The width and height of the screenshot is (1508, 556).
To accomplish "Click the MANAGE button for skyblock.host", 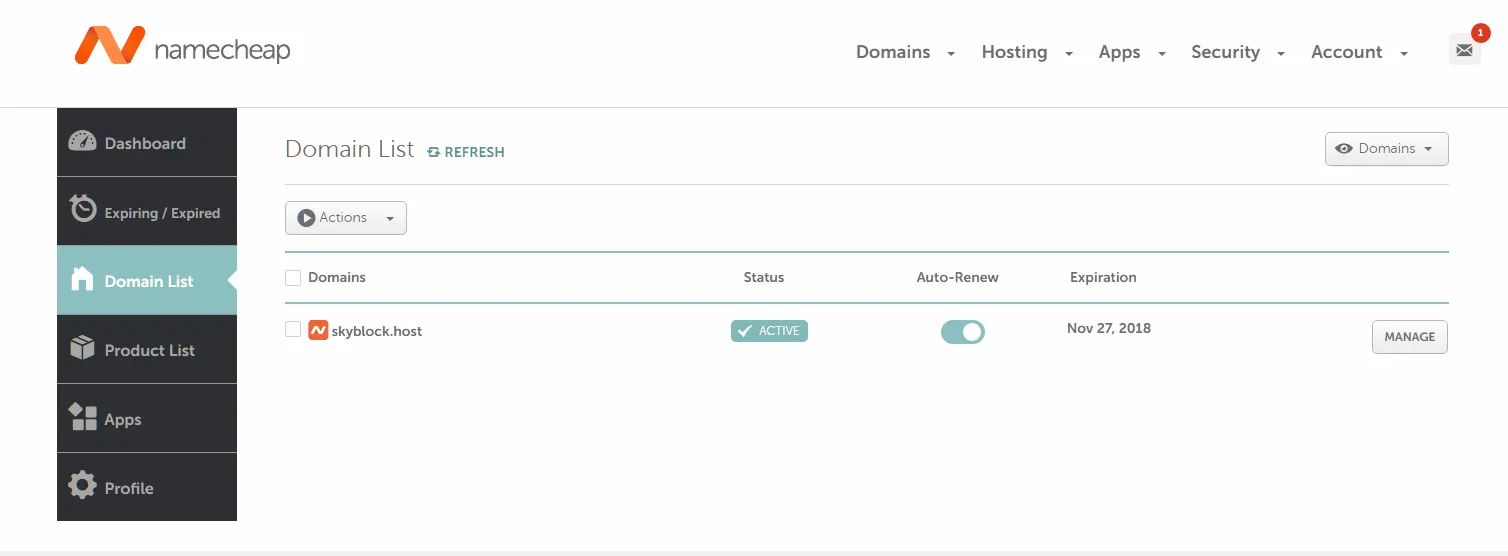I will [1409, 337].
